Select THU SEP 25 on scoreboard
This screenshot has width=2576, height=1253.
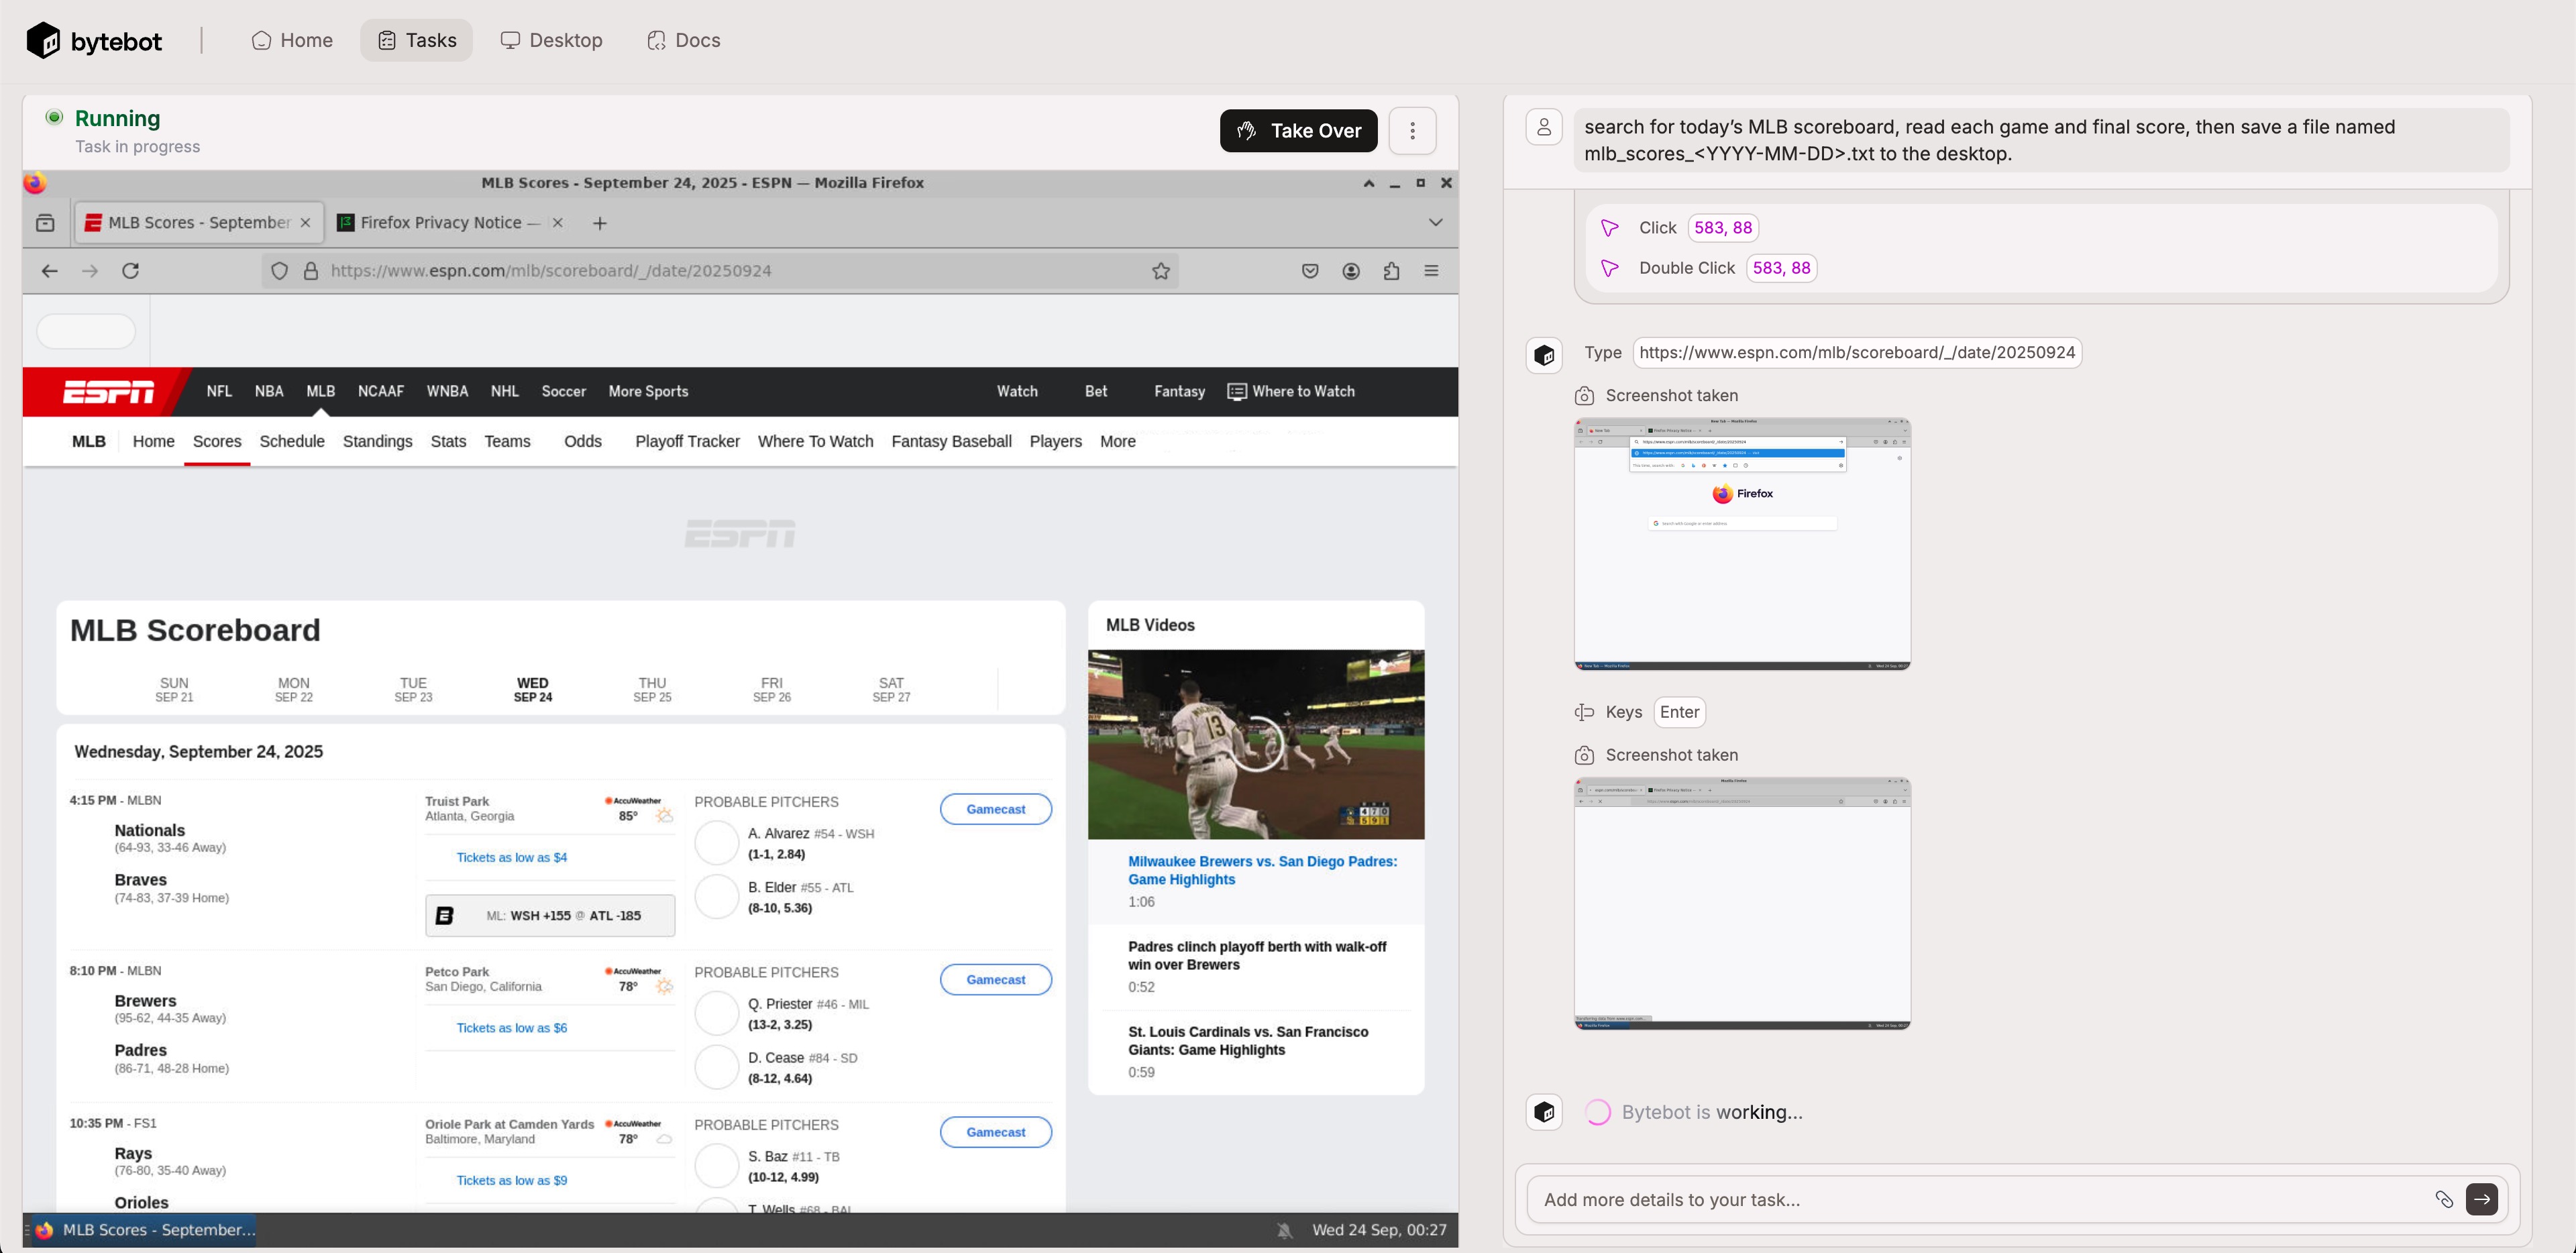[652, 689]
